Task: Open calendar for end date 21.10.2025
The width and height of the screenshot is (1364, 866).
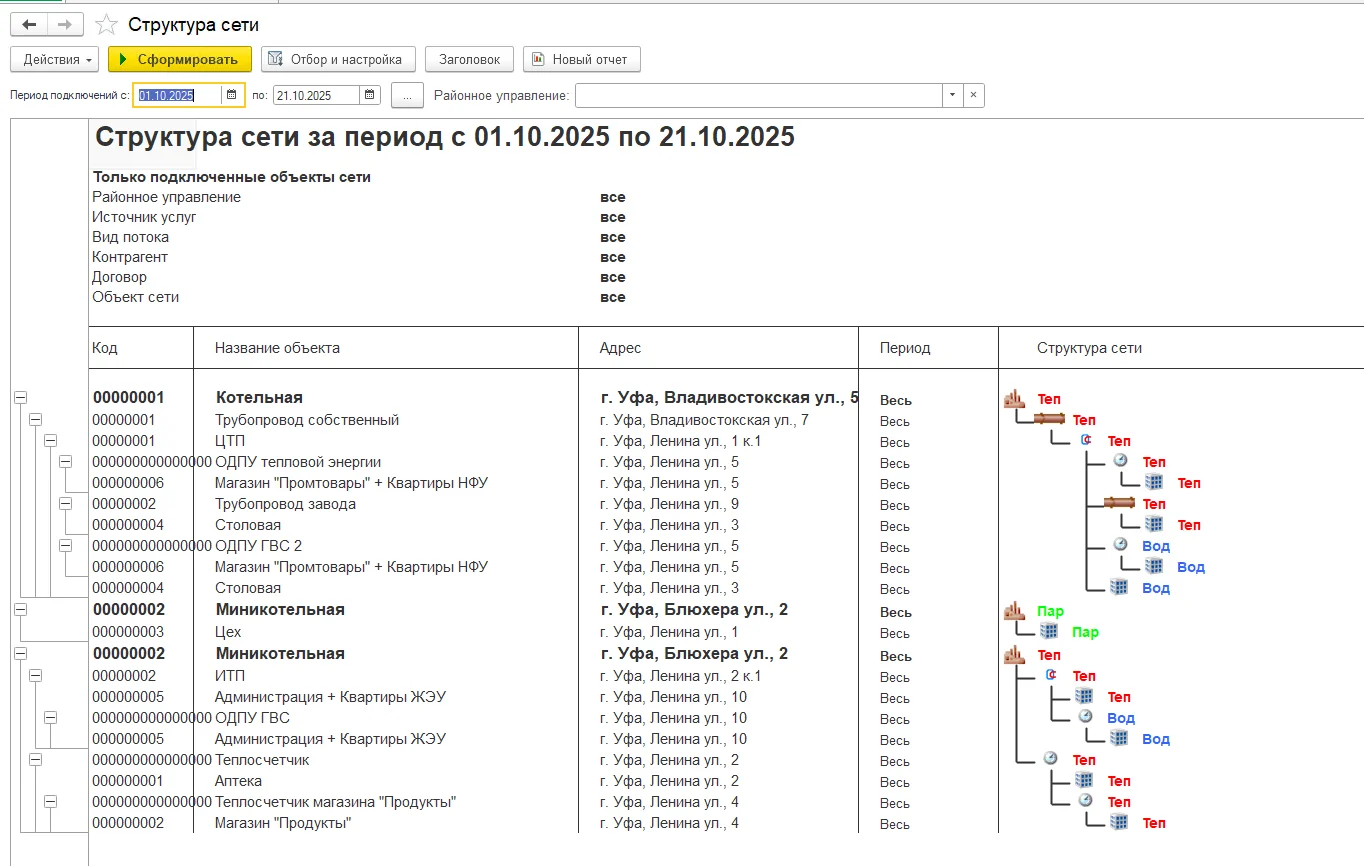Action: click(370, 95)
